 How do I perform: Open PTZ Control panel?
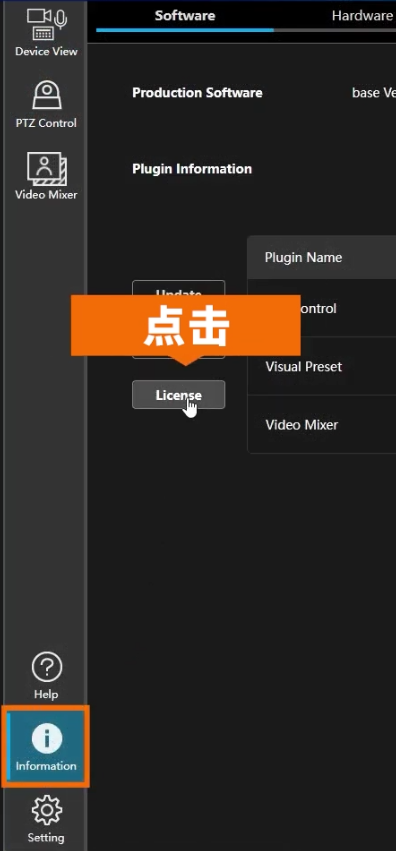pyautogui.click(x=46, y=105)
